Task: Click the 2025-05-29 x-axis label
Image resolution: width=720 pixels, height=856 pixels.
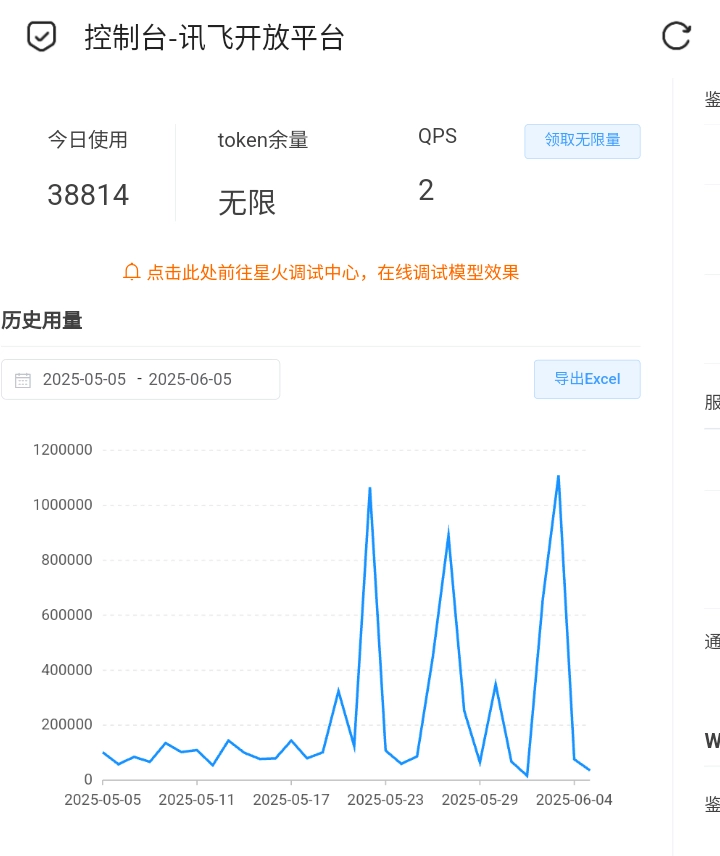Action: point(480,800)
